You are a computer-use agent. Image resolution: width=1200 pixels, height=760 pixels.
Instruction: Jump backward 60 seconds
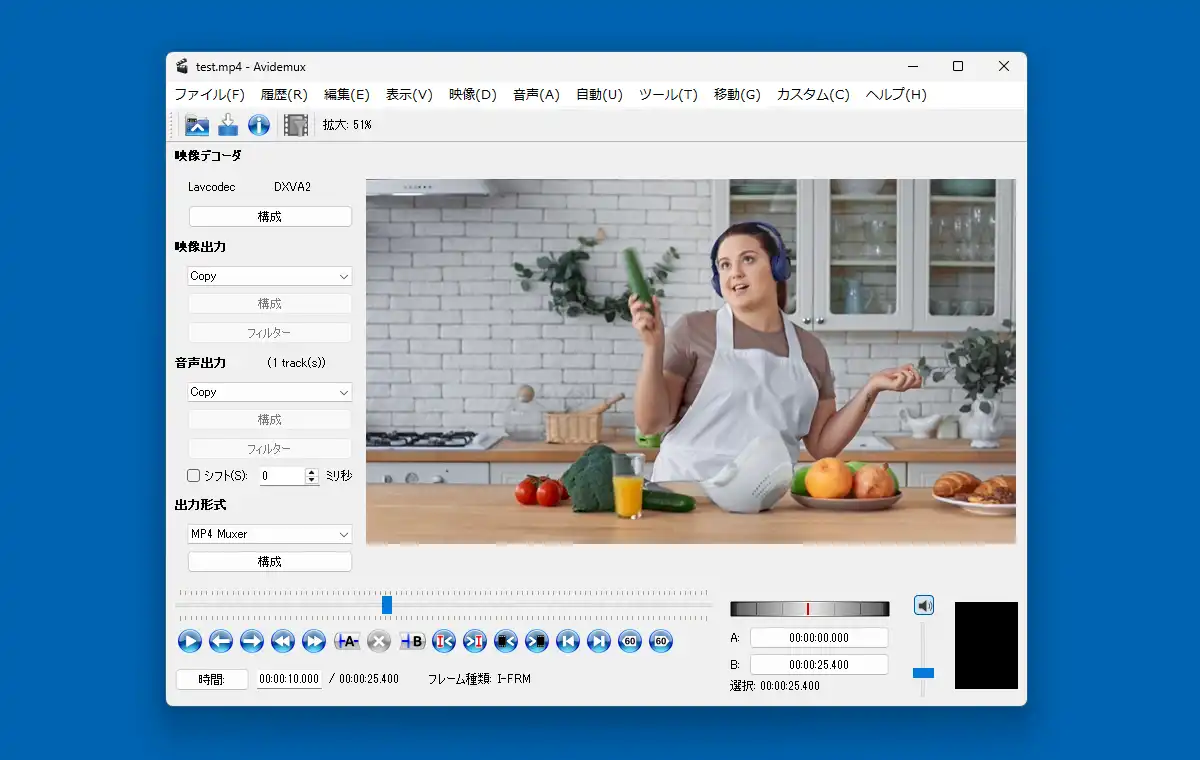(630, 642)
